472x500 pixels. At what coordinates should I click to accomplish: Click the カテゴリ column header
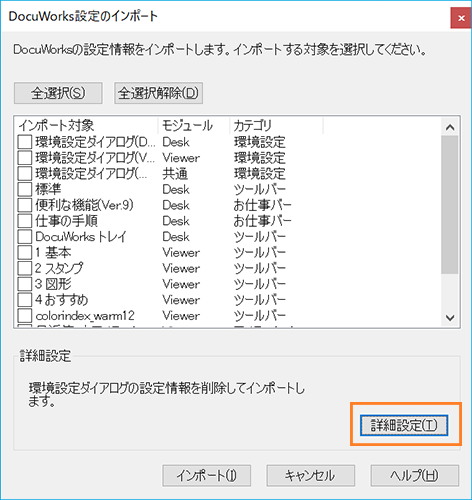[x=276, y=126]
